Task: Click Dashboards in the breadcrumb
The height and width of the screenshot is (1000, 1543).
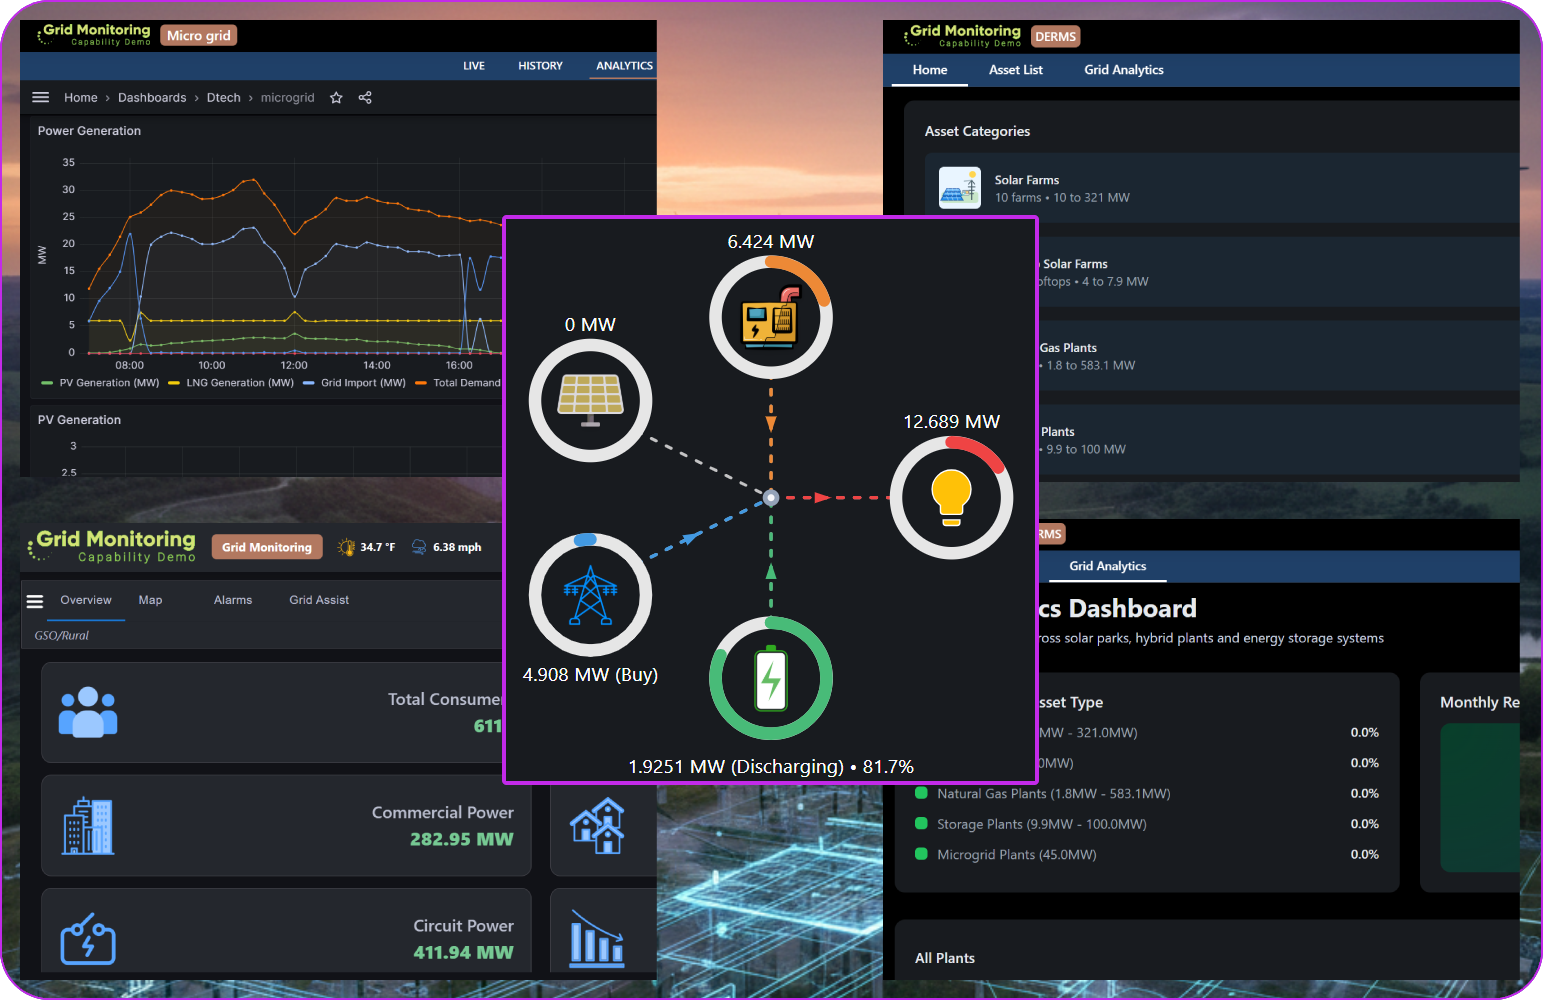Action: click(152, 97)
